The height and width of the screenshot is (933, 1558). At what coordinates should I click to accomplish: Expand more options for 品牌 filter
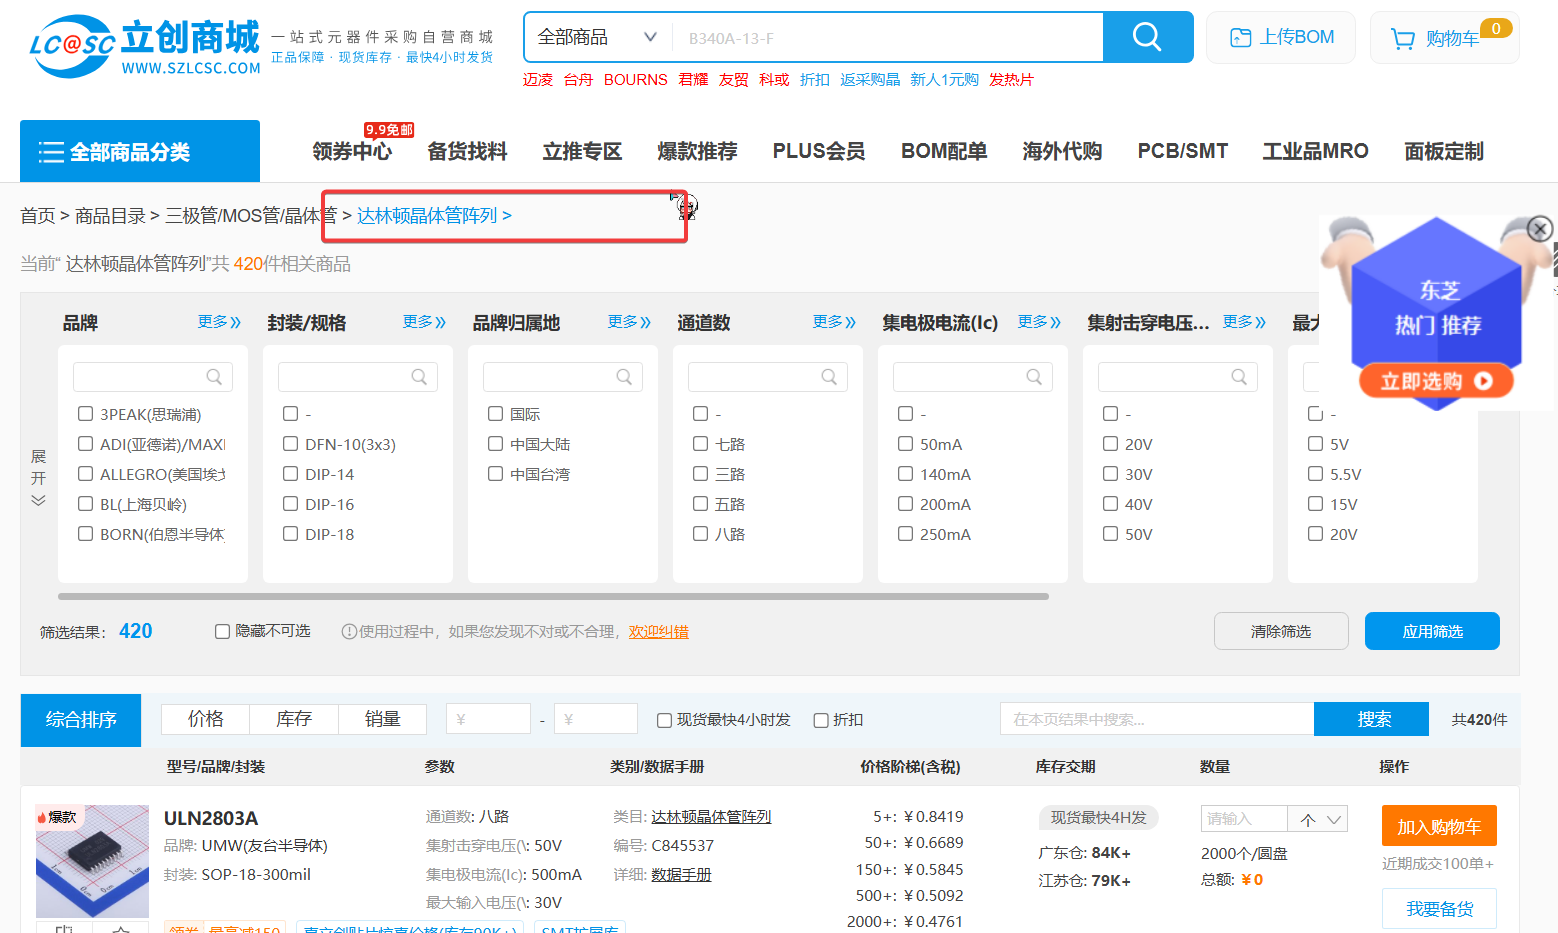(x=220, y=322)
